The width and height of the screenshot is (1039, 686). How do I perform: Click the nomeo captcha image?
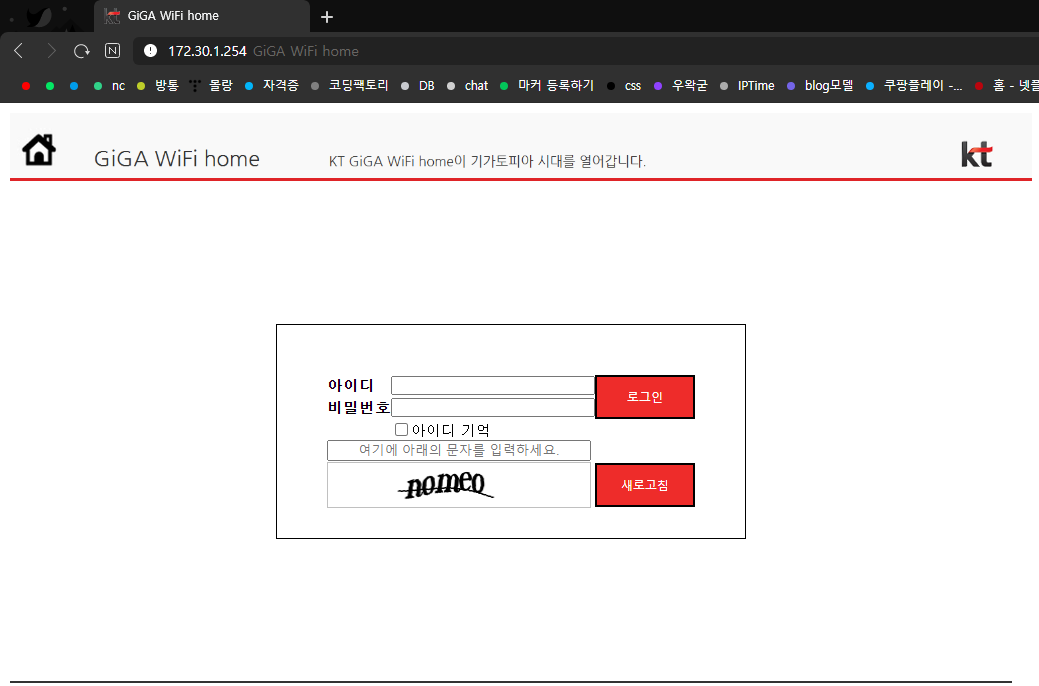(x=459, y=485)
